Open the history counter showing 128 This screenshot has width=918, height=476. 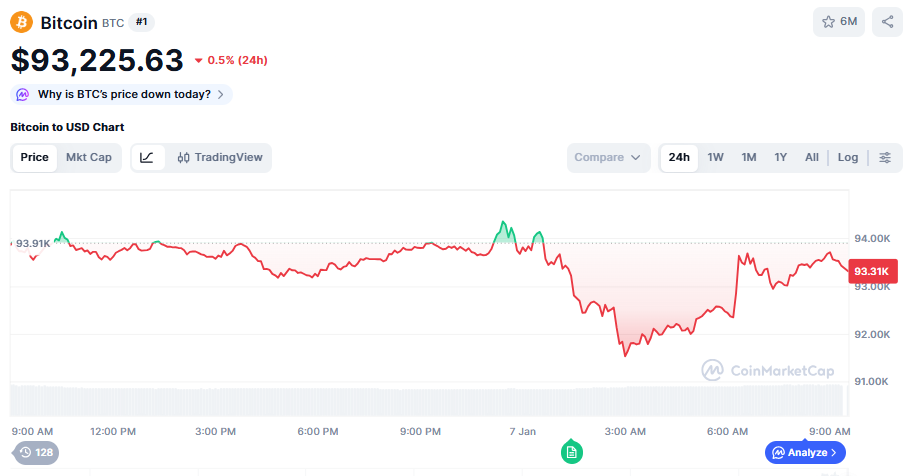(x=36, y=452)
